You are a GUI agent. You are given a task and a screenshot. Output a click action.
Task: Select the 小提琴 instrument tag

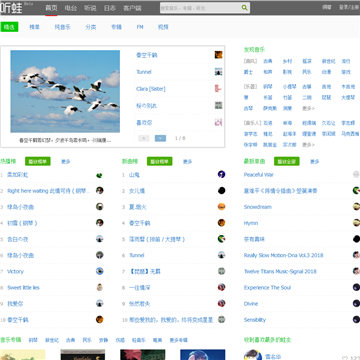(x=289, y=86)
